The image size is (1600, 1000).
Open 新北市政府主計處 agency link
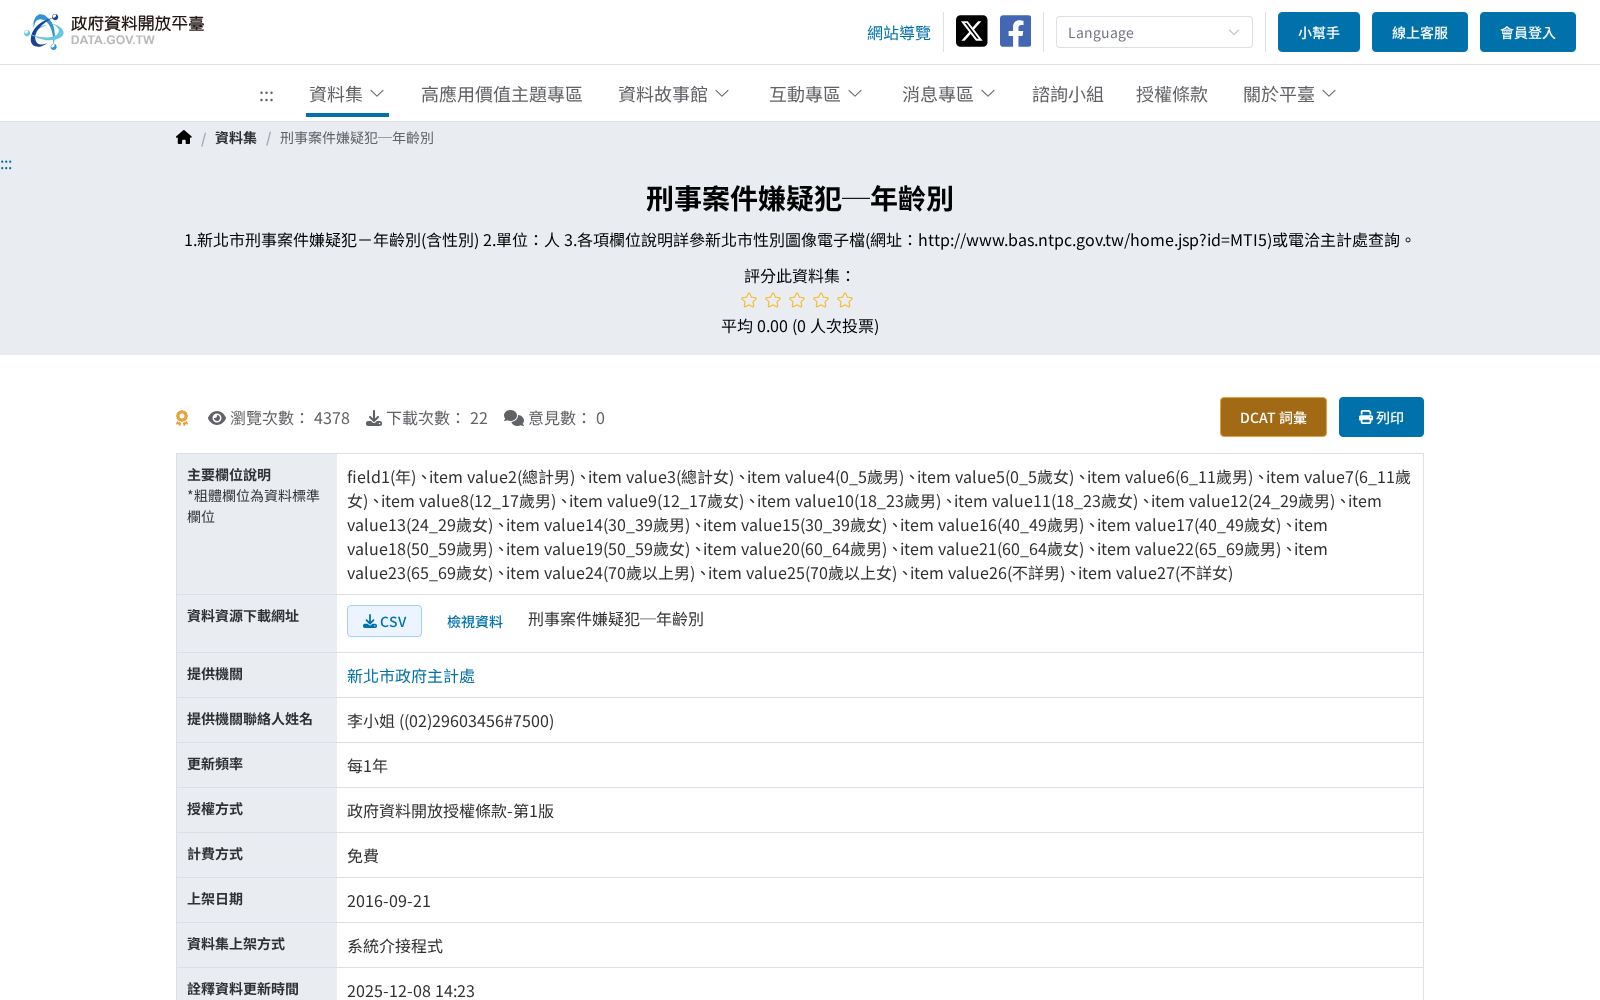tap(411, 676)
